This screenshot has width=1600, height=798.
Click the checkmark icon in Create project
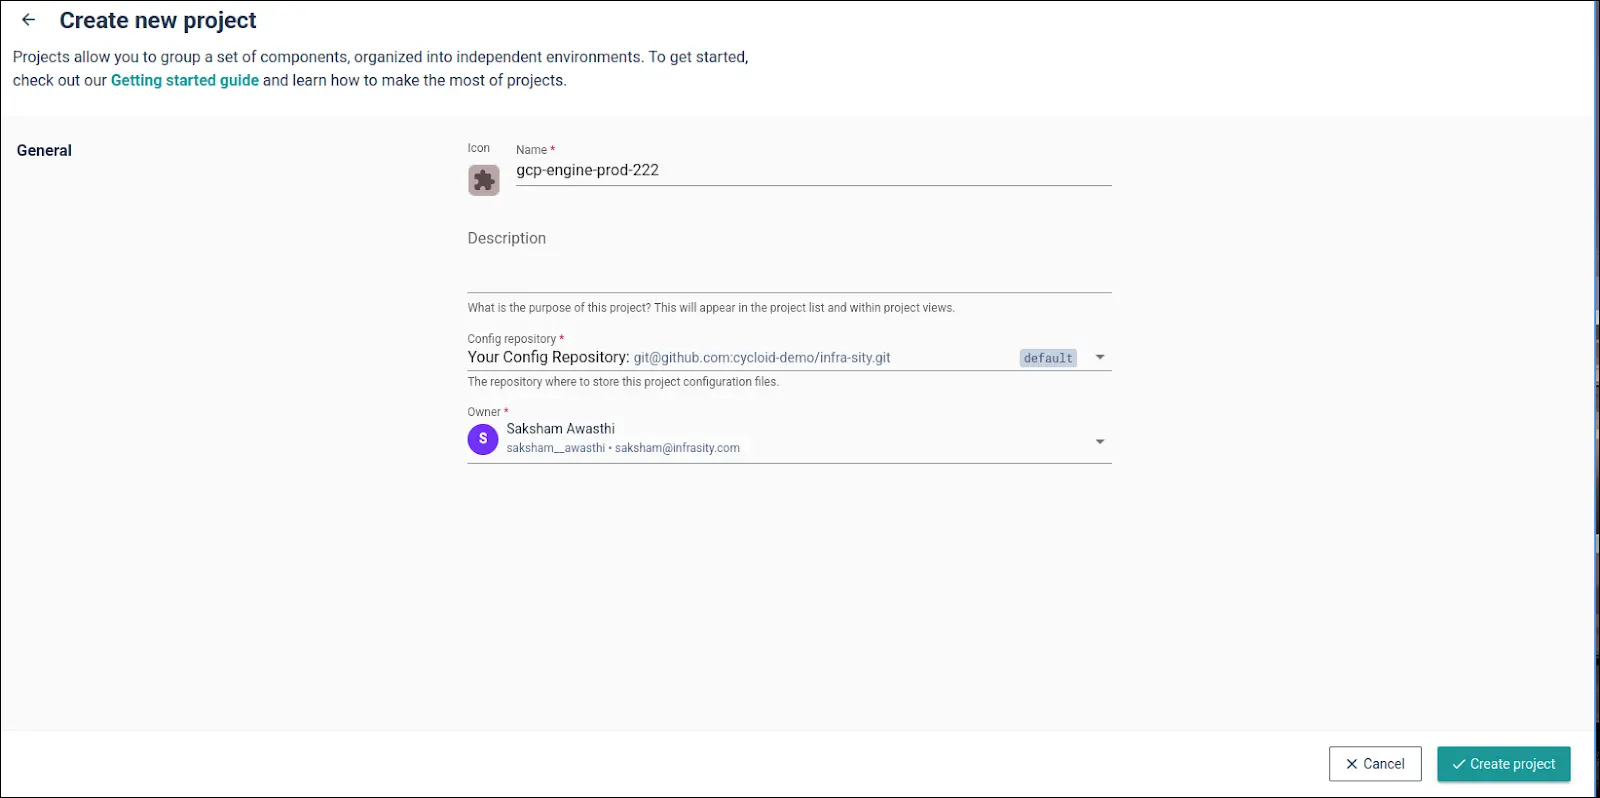point(1459,764)
